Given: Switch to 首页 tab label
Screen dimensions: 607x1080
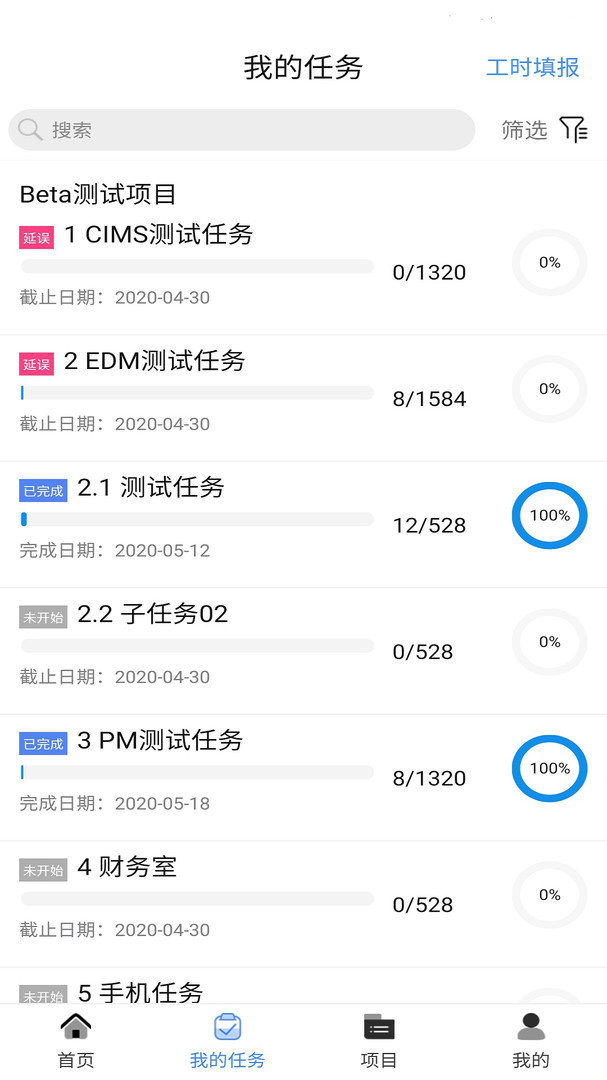Looking at the screenshot, I should (76, 1060).
